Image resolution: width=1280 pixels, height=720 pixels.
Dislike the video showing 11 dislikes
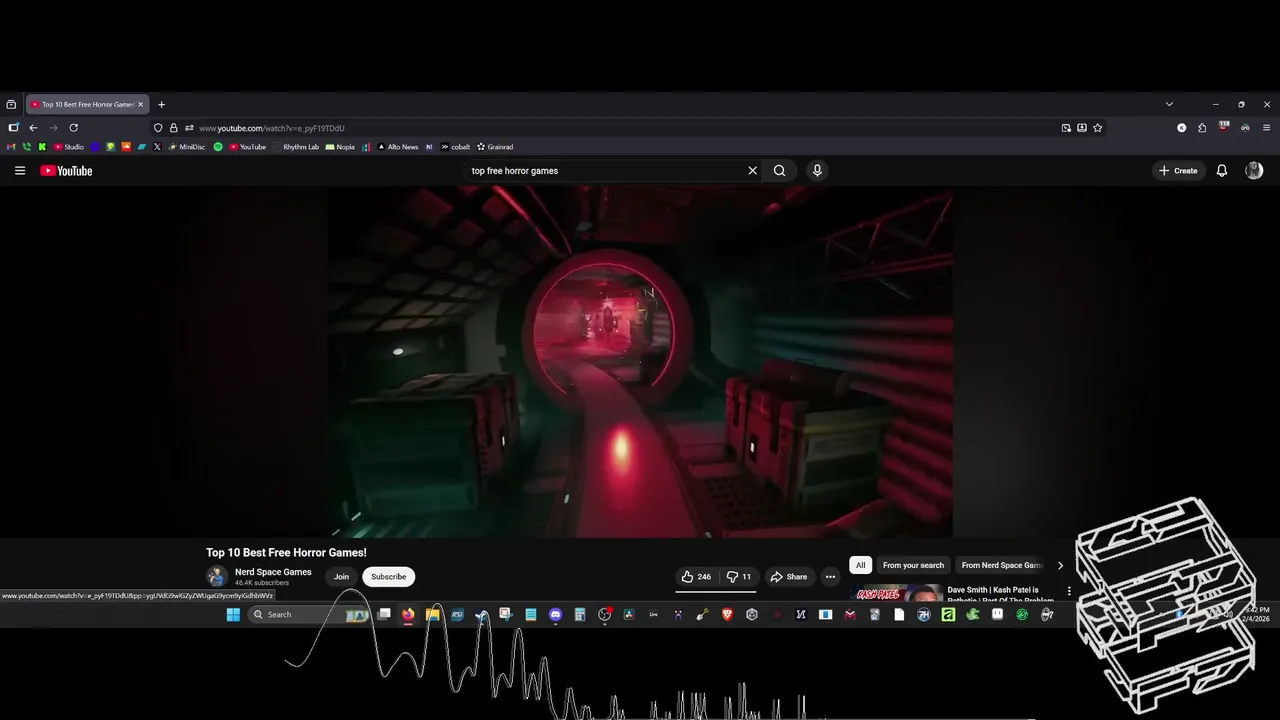738,577
